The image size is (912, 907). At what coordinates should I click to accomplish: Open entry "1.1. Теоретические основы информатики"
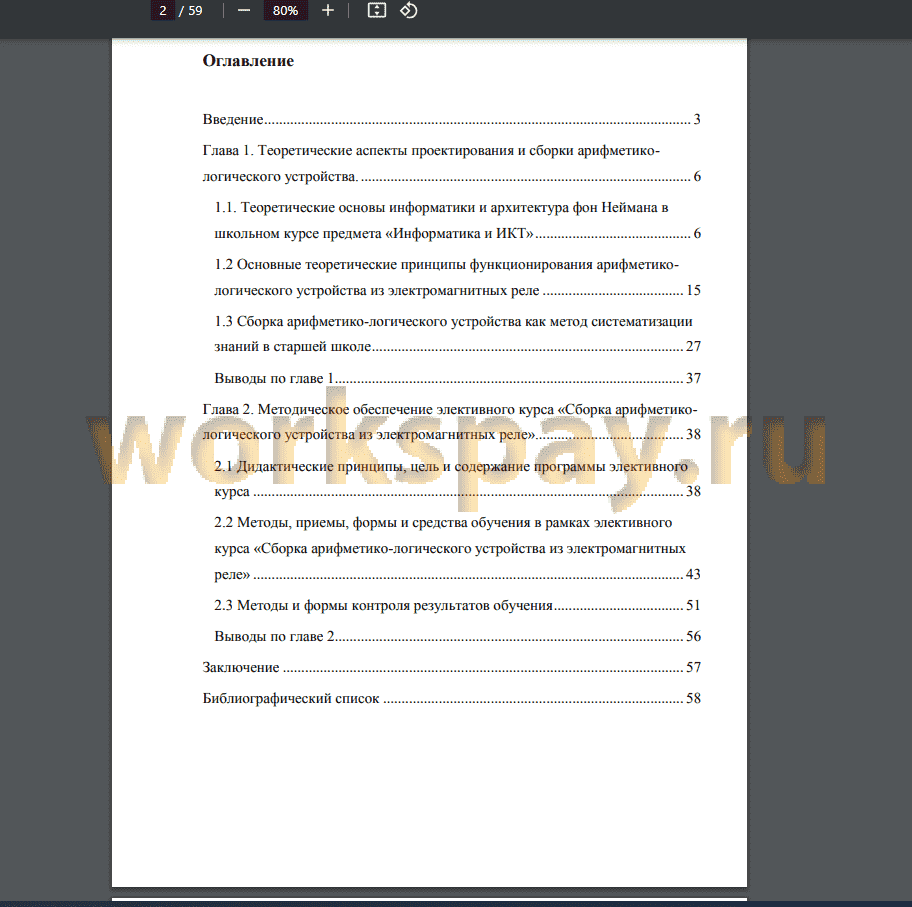coord(457,220)
